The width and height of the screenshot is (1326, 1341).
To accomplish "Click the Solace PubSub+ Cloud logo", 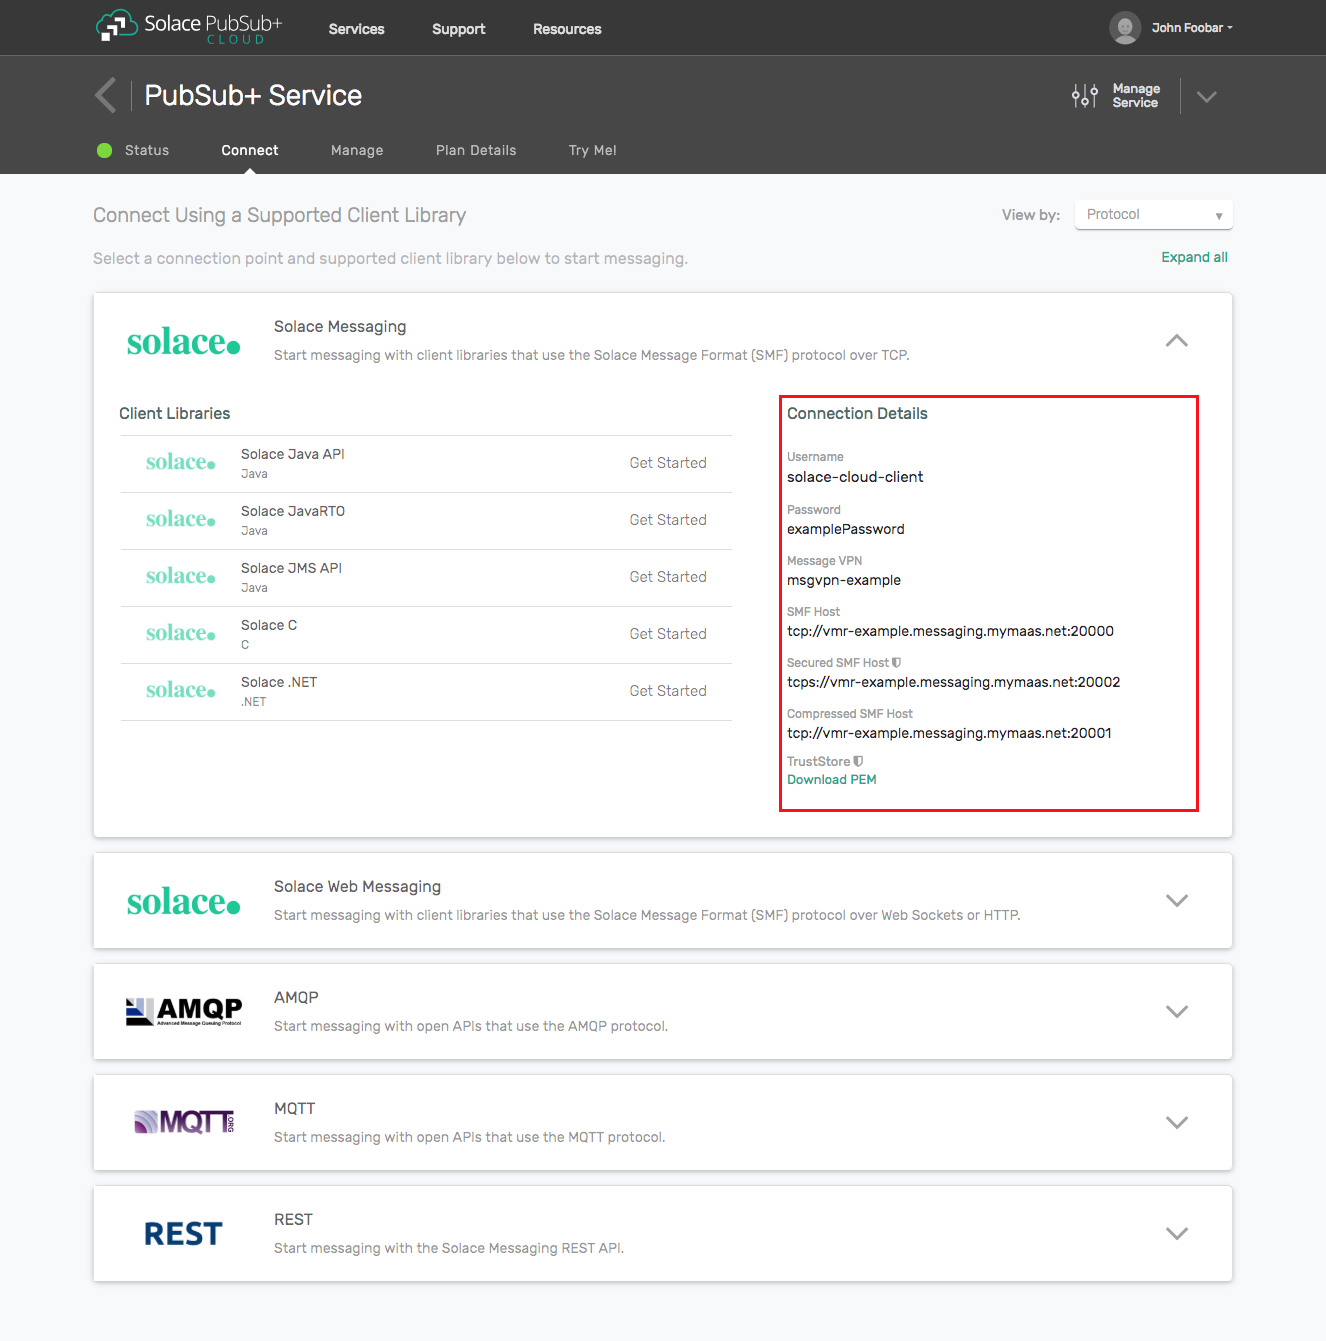I will point(189,27).
